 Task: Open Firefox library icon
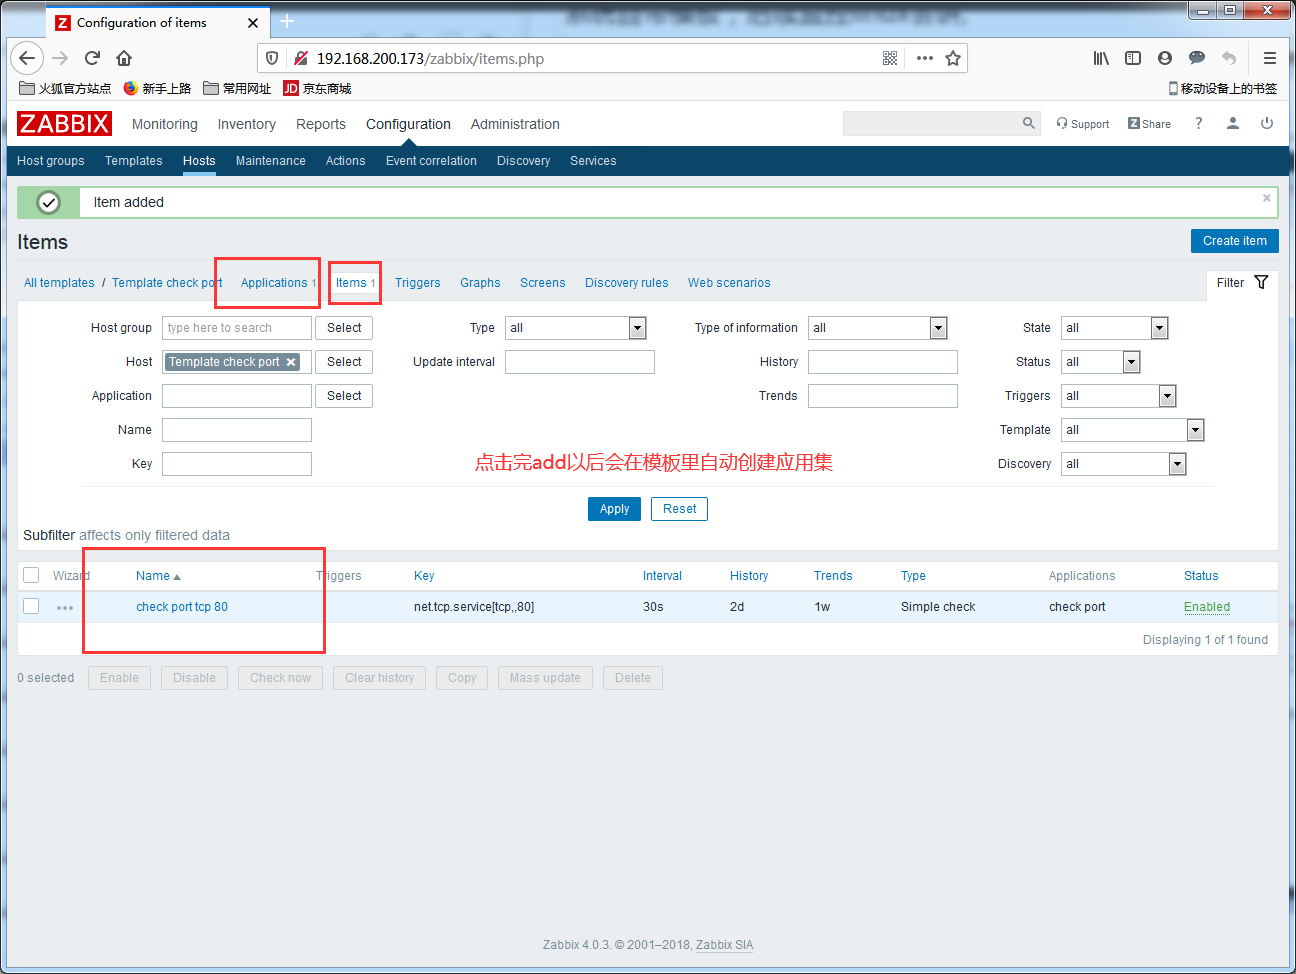pyautogui.click(x=1101, y=58)
